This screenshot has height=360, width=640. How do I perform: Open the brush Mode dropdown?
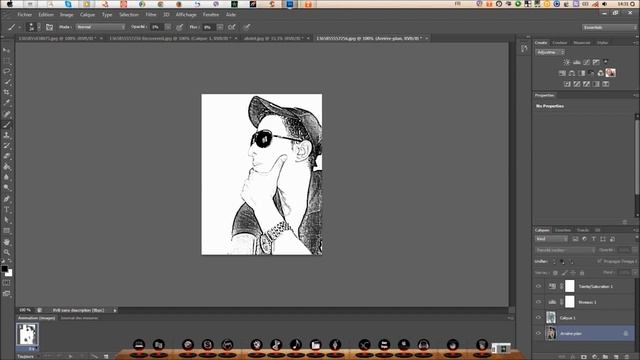click(x=100, y=27)
